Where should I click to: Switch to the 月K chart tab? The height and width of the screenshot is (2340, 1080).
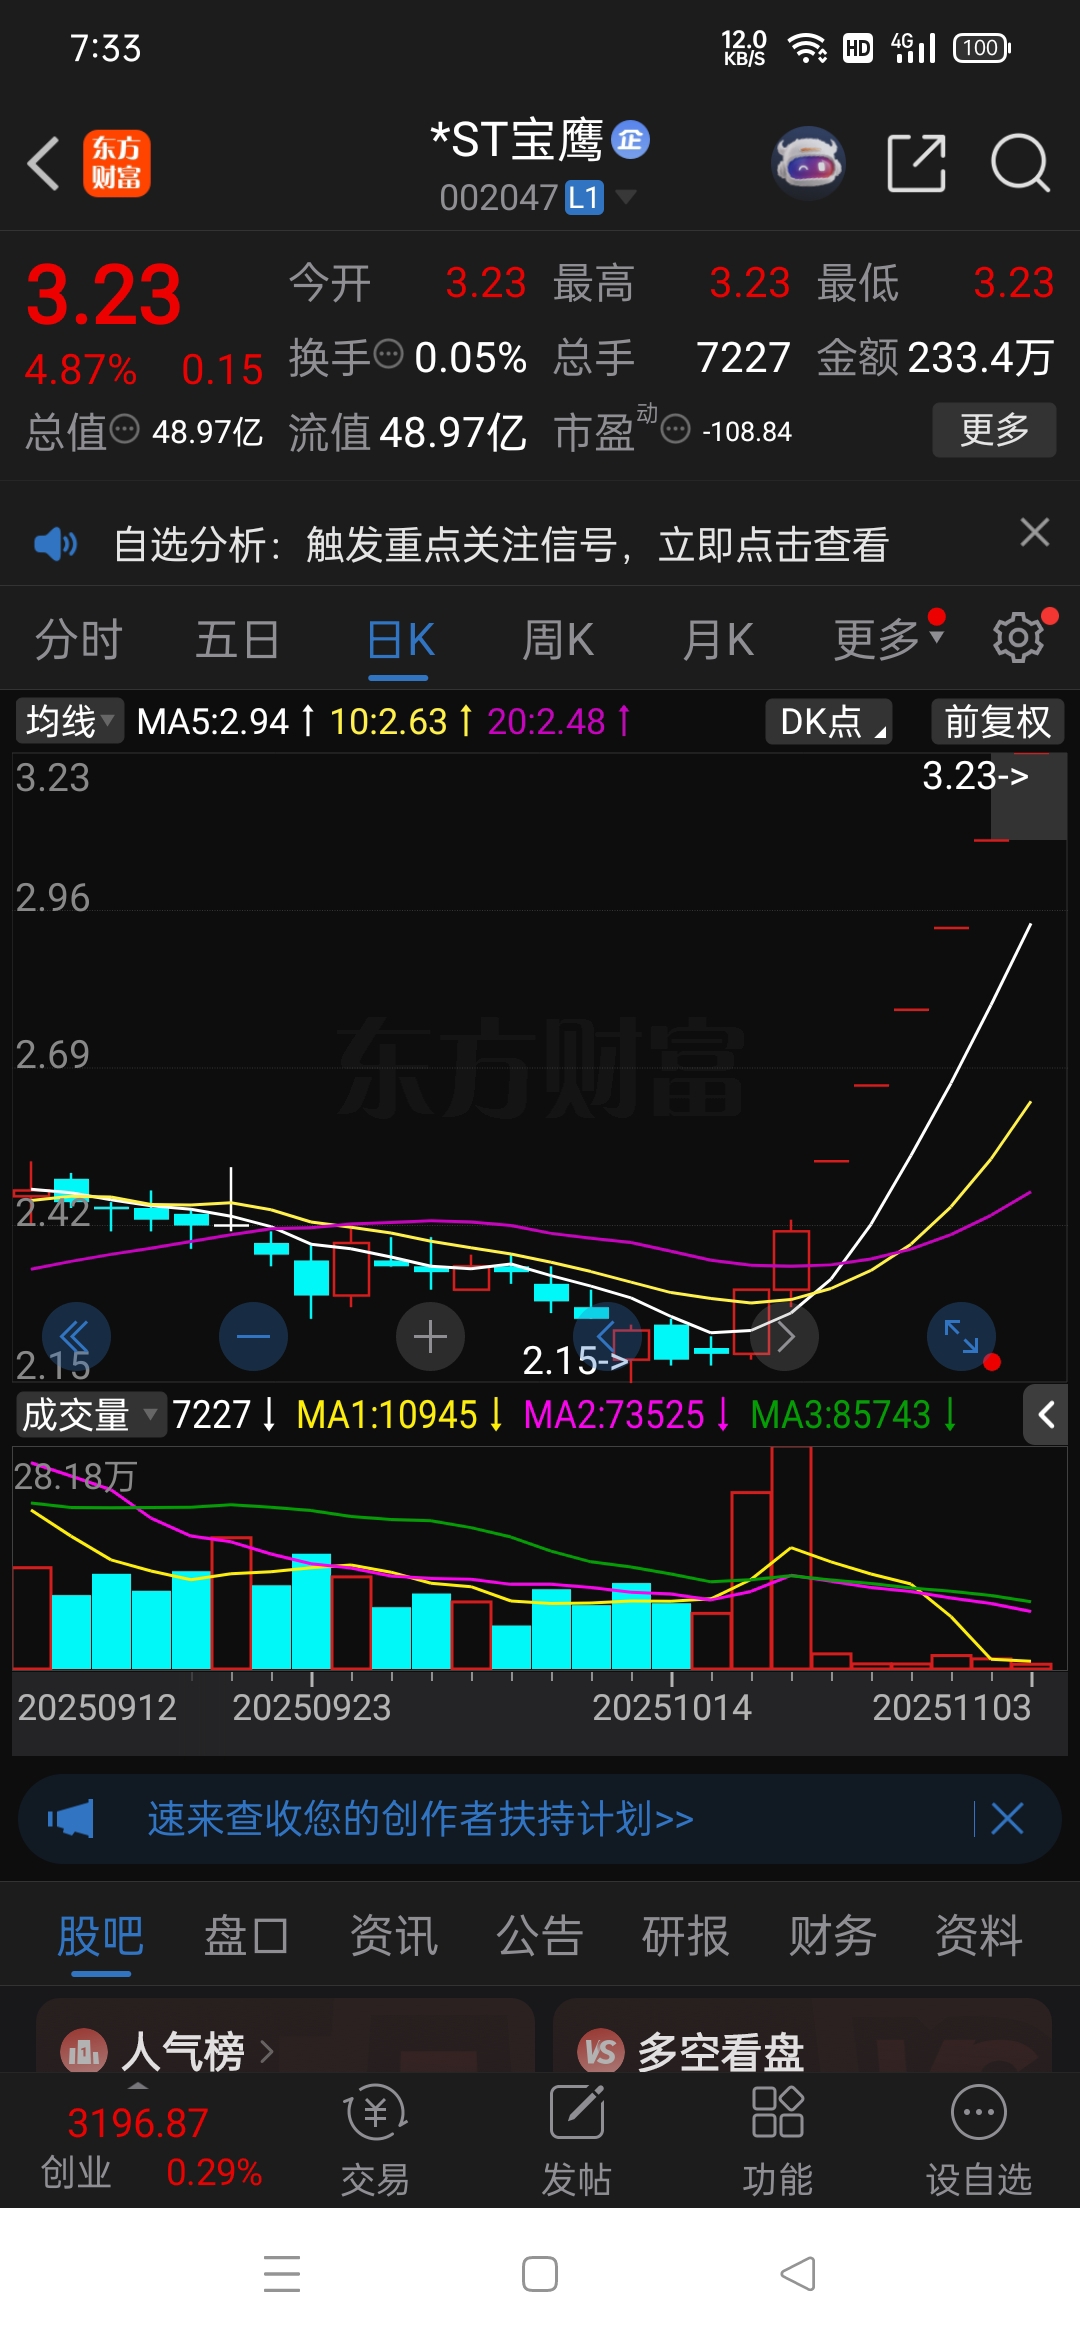(x=718, y=640)
